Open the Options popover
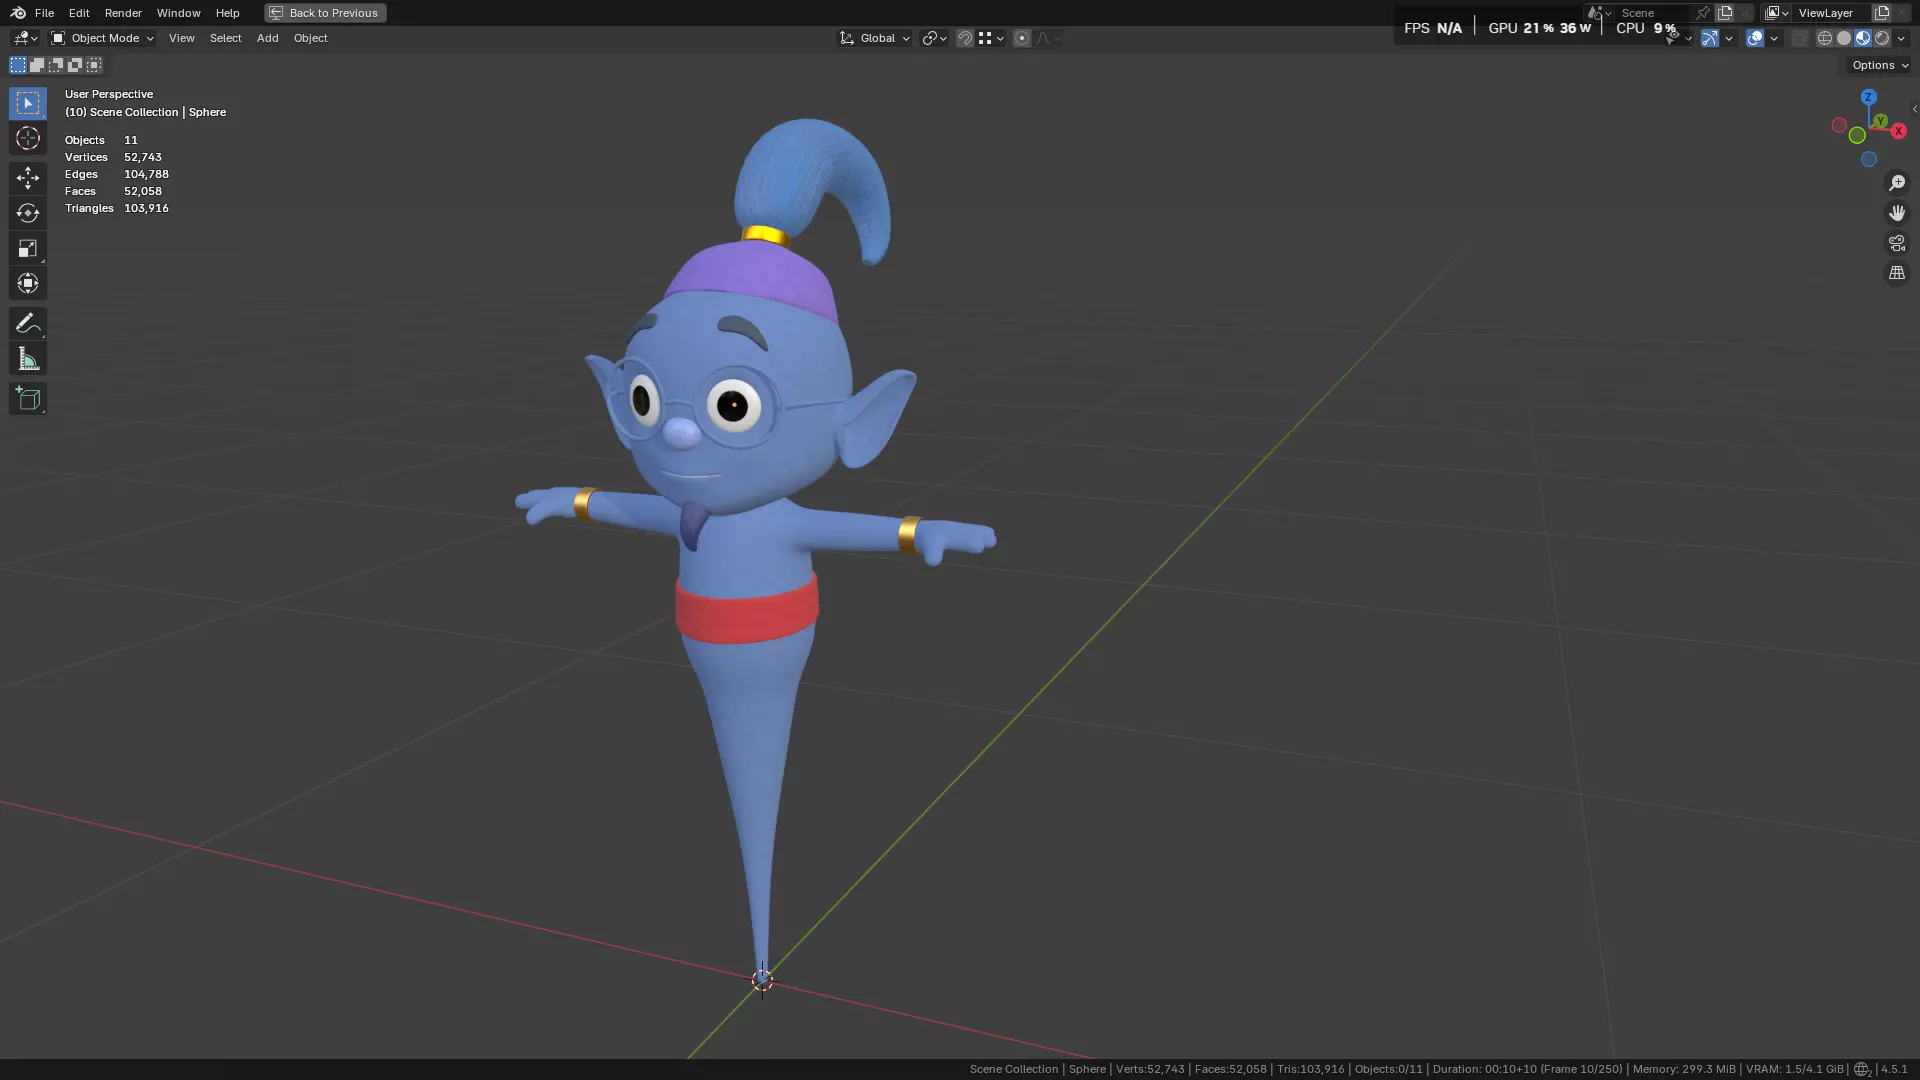 pos(1880,65)
